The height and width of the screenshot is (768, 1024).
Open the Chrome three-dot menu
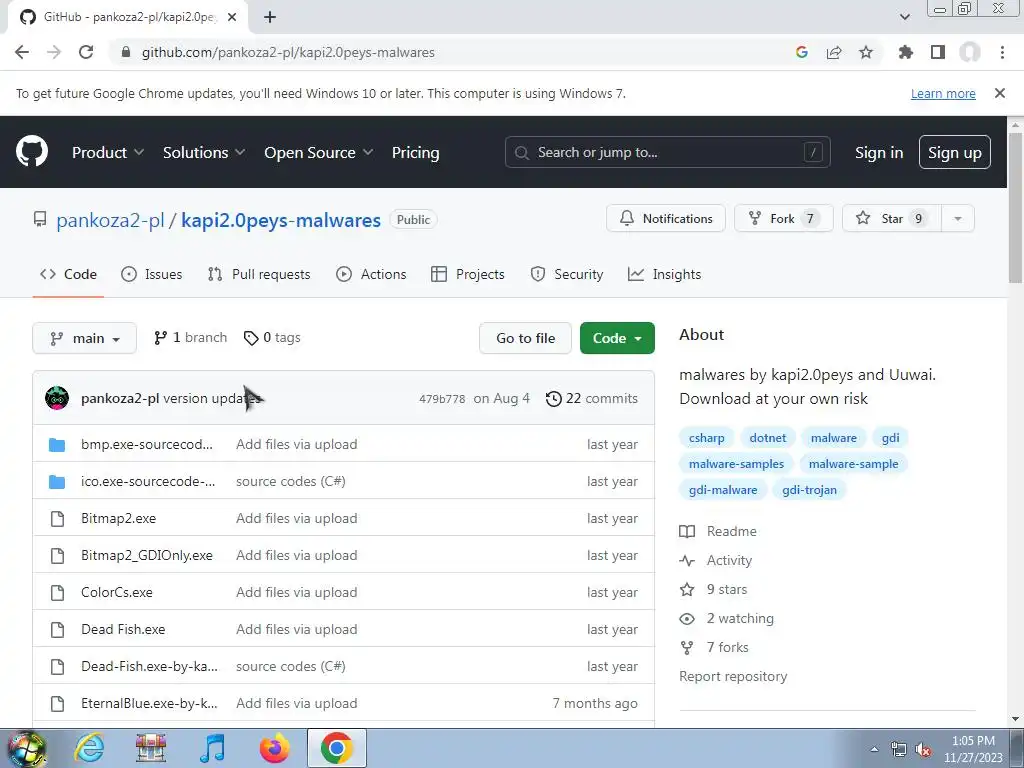coord(1002,52)
